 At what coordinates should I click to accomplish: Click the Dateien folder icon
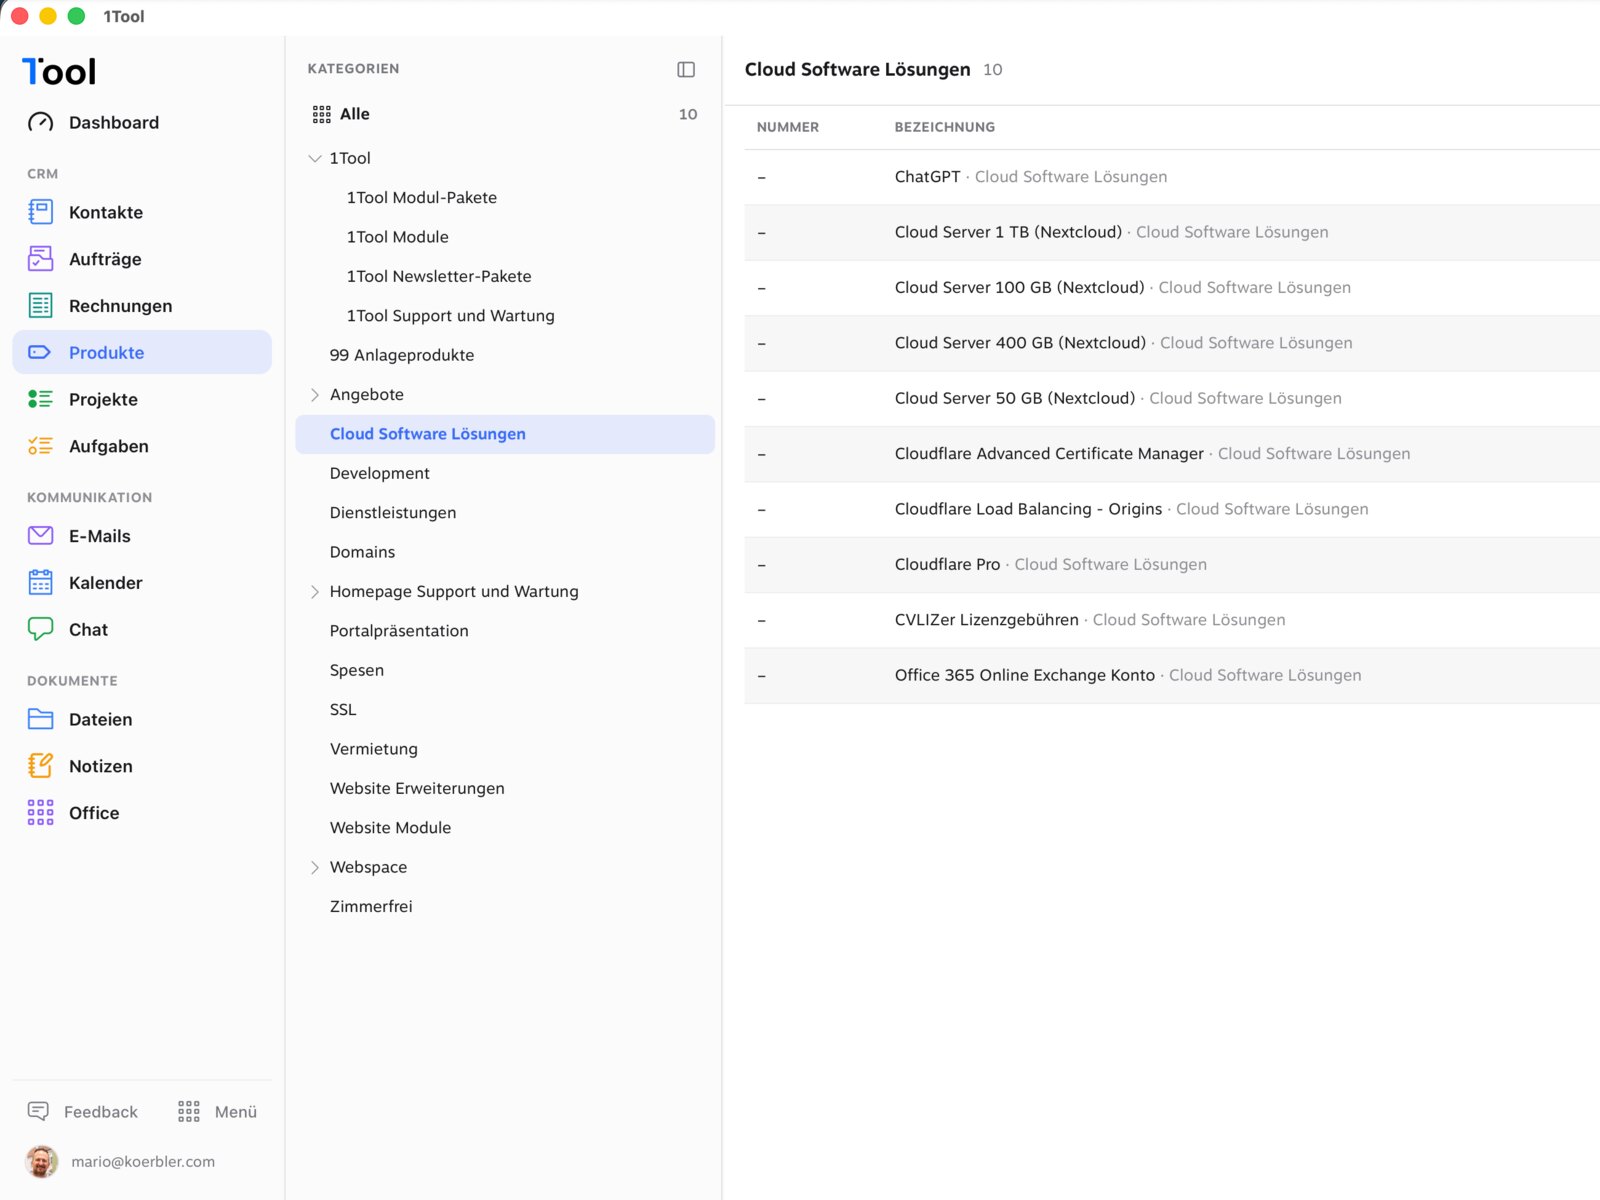(x=41, y=719)
